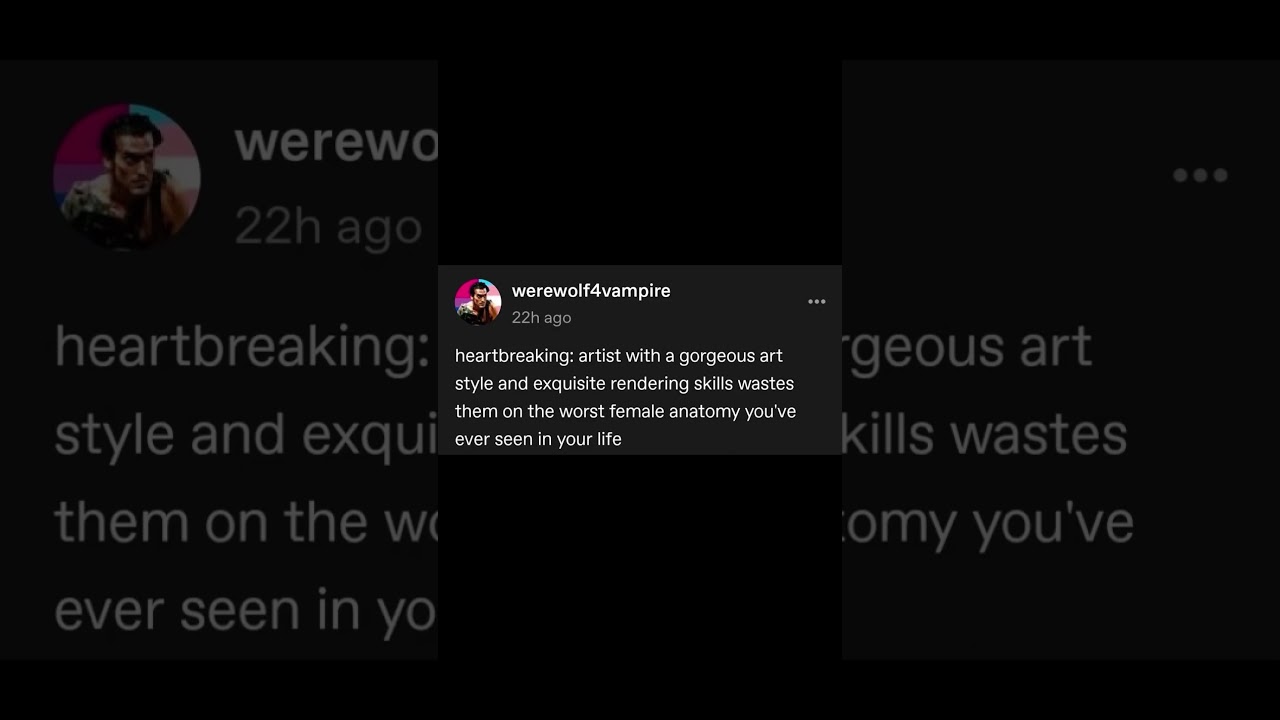Click the post line starting "heartbreaking: artist"
The image size is (1280, 720).
619,356
